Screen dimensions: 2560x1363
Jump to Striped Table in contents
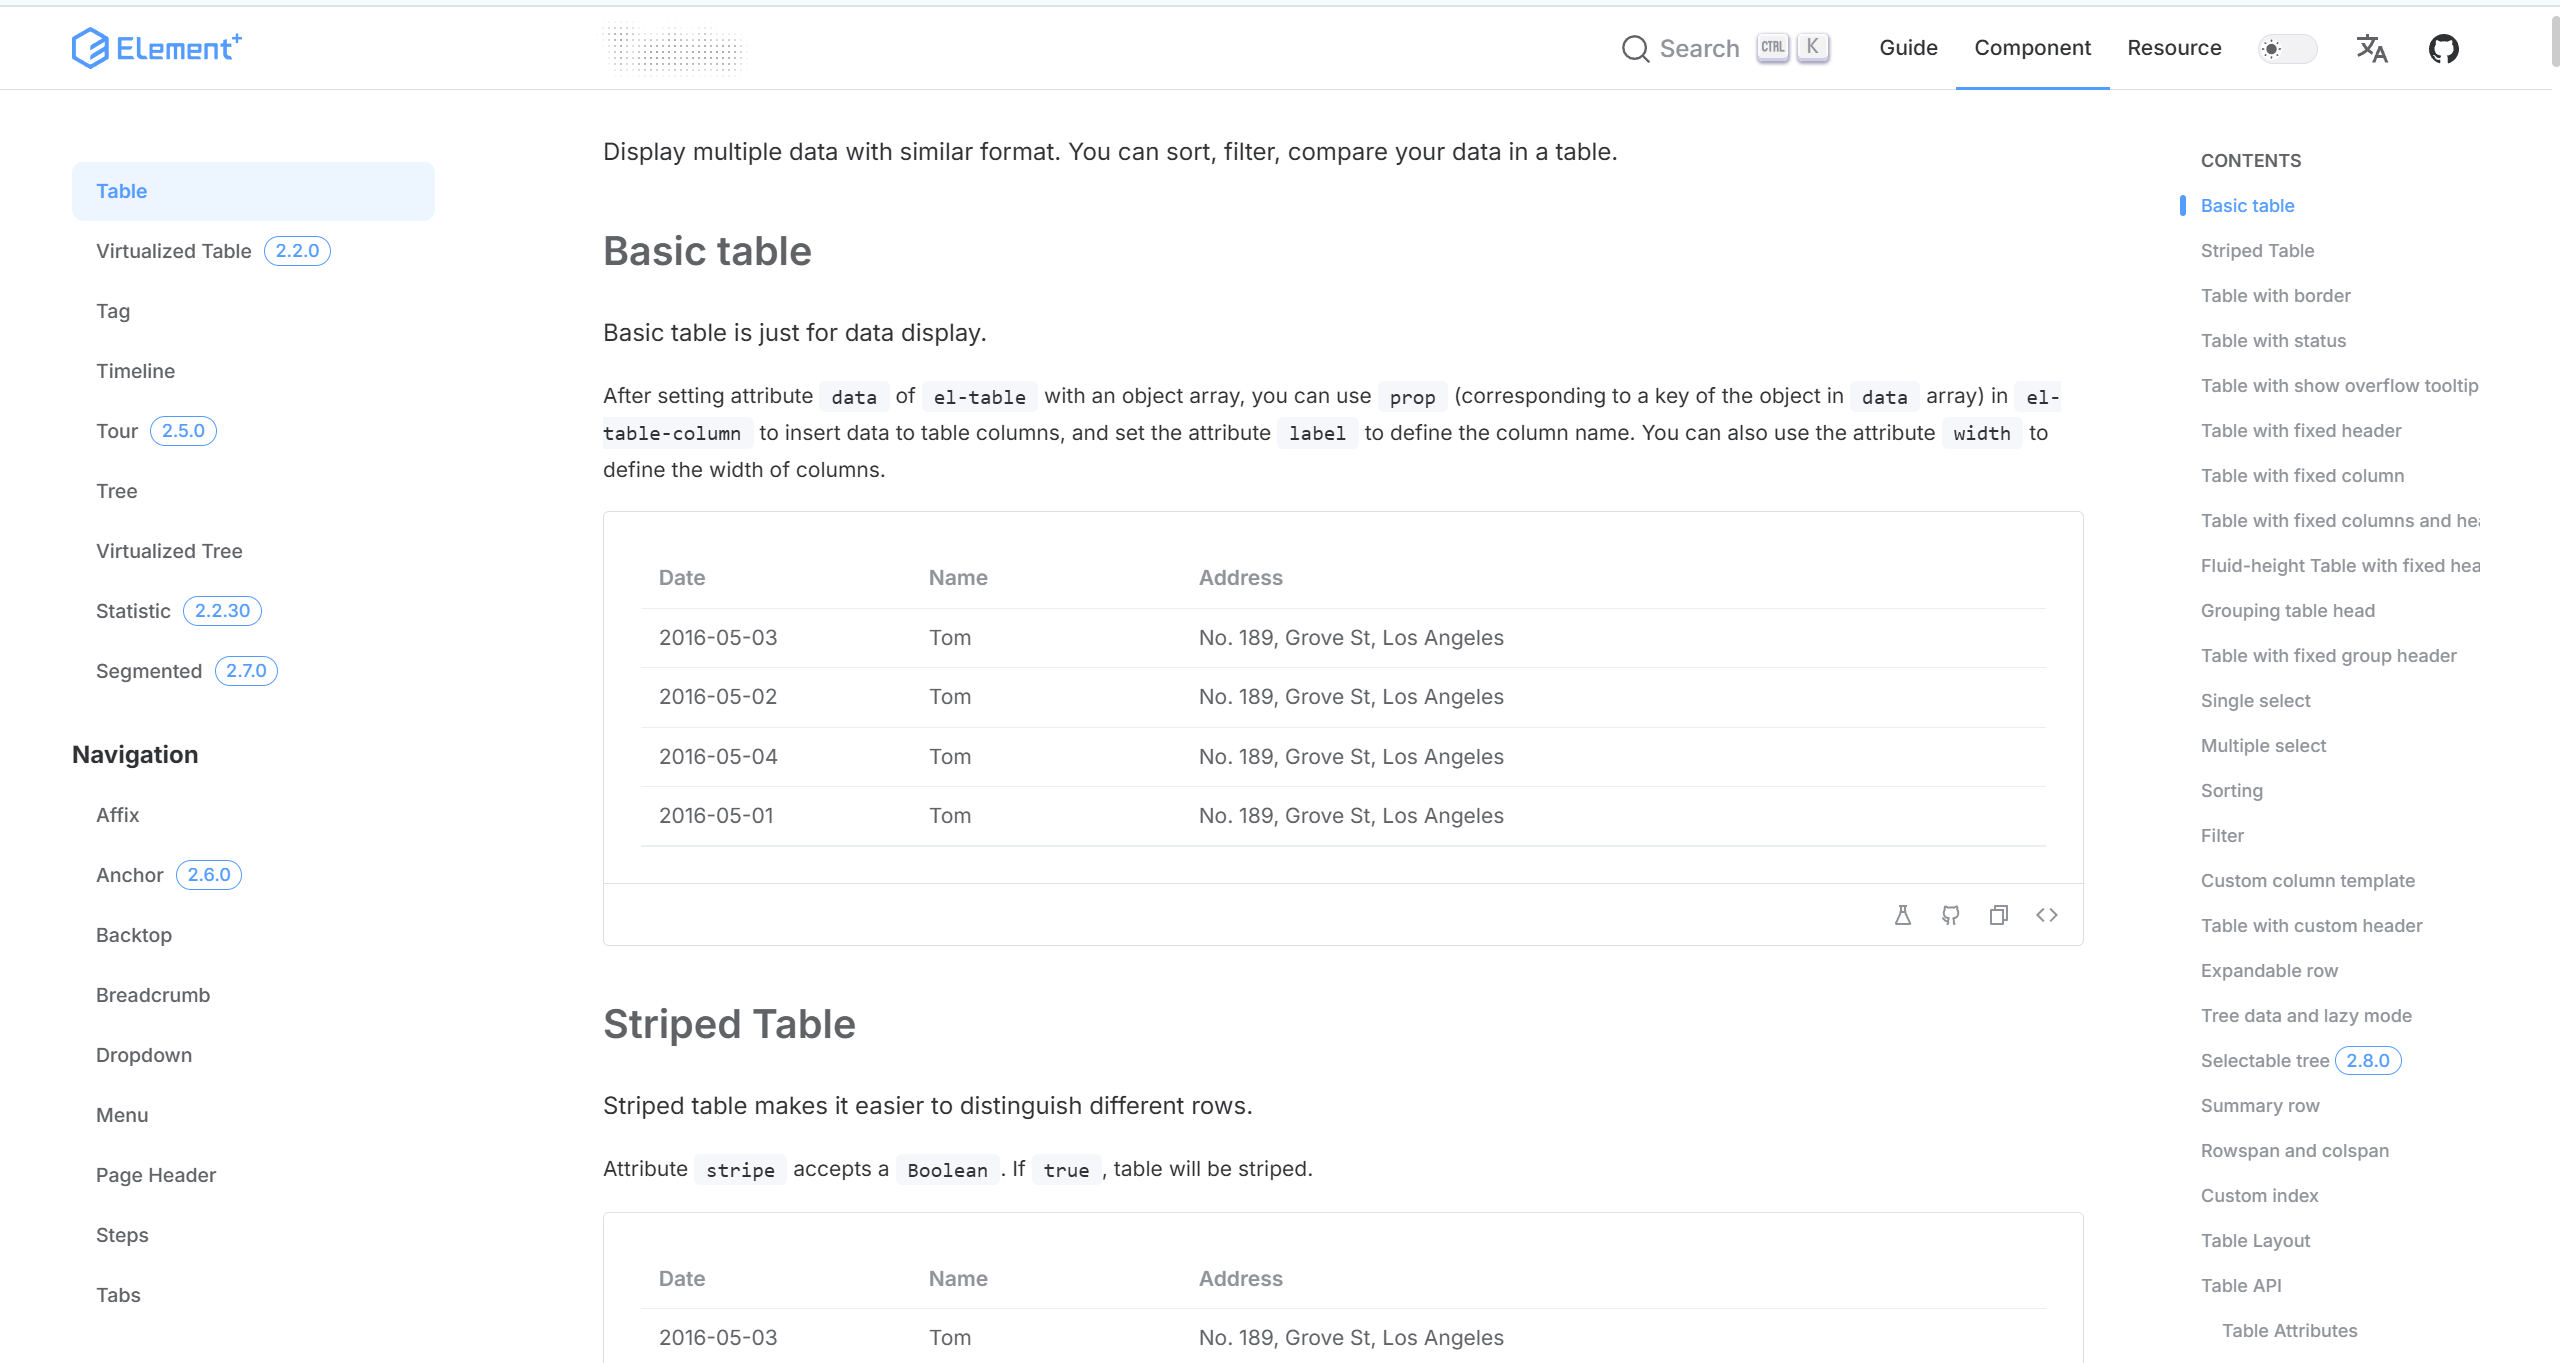2257,251
